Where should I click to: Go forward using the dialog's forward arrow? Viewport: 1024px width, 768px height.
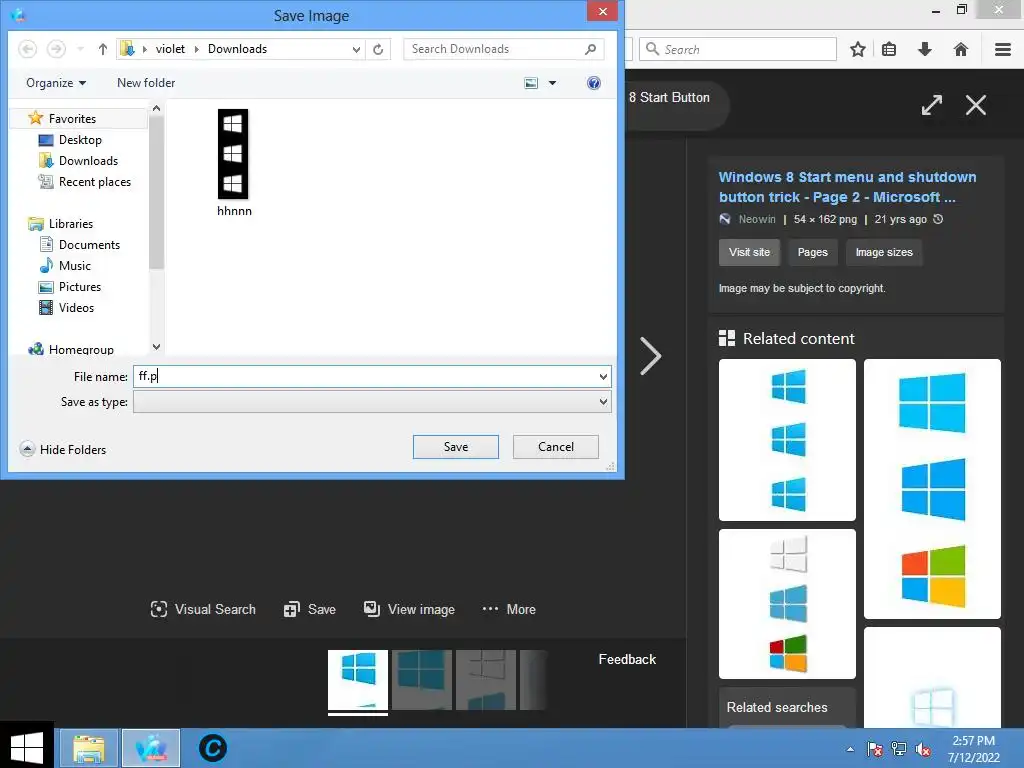point(56,49)
